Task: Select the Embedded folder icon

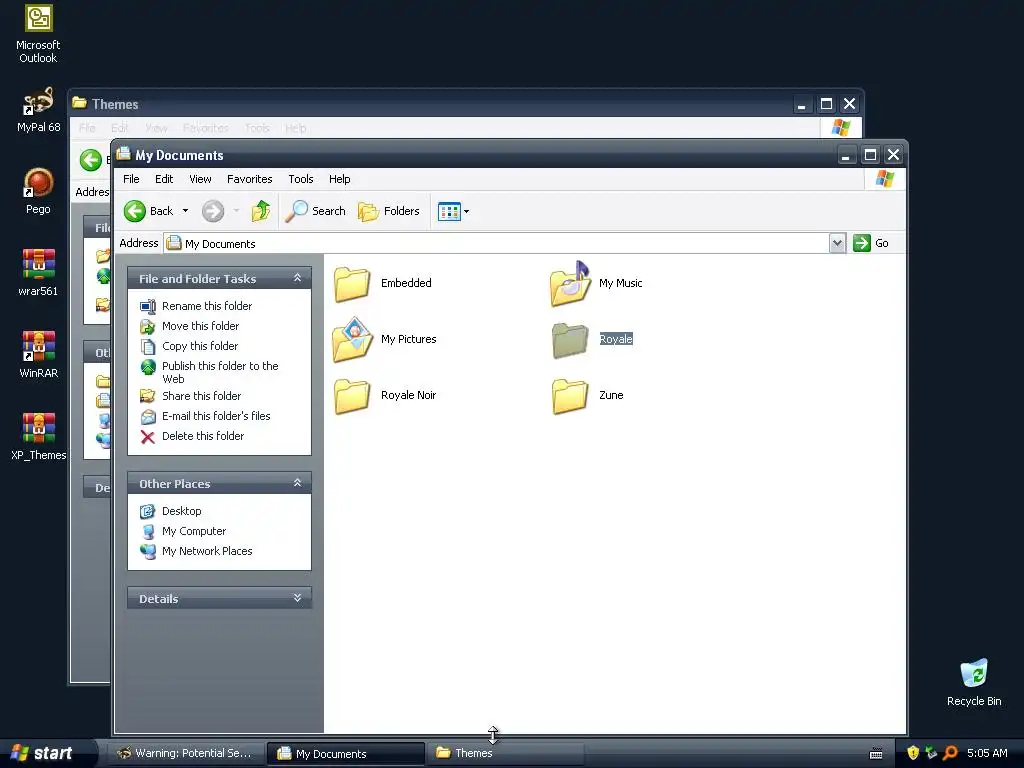Action: pyautogui.click(x=352, y=284)
